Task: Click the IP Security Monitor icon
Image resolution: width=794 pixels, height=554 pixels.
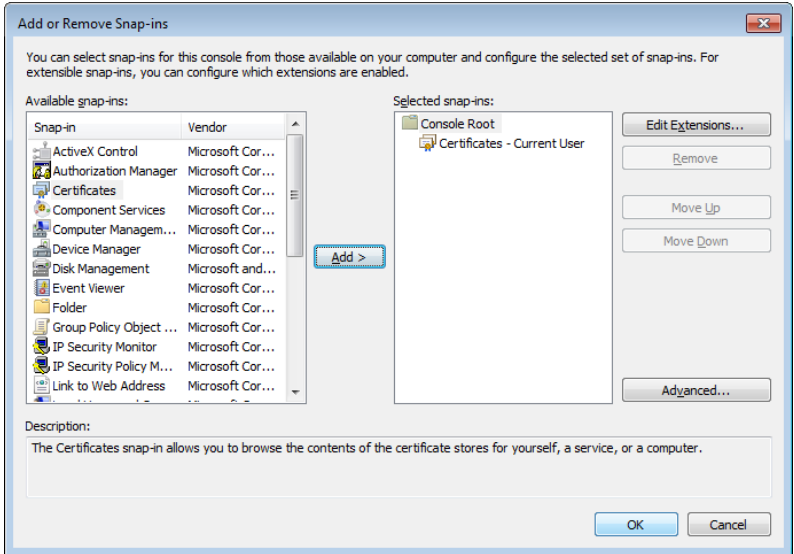Action: pyautogui.click(x=42, y=347)
